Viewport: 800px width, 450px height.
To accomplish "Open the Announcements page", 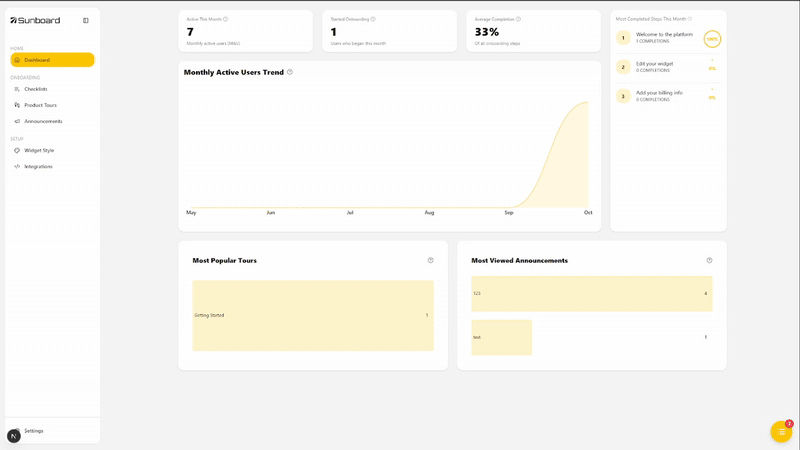I will pyautogui.click(x=43, y=121).
